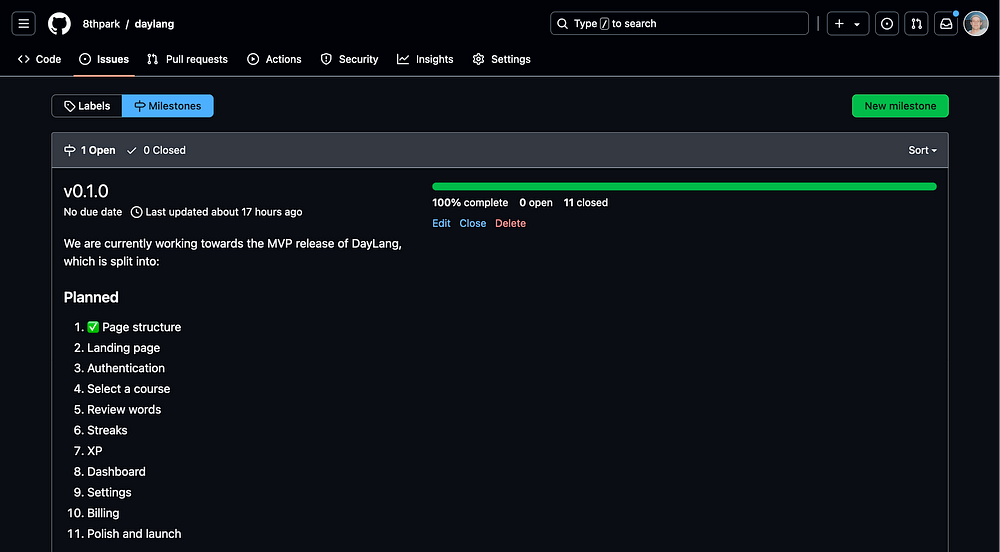Screen dimensions: 1000x552
Task: Click the 'Planned' heading
Action: coord(91,298)
